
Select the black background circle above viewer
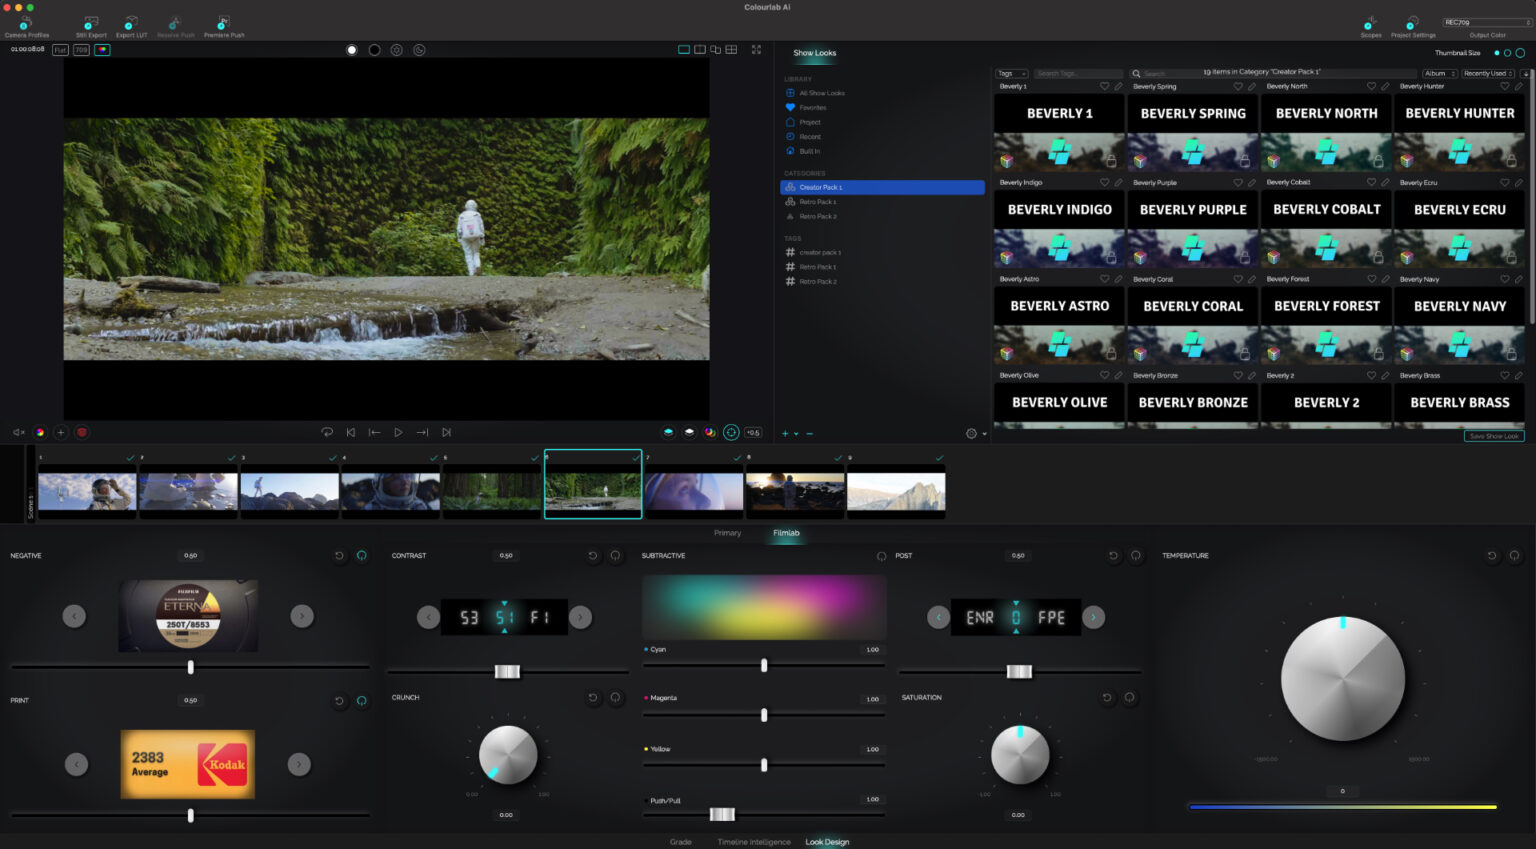(x=374, y=50)
